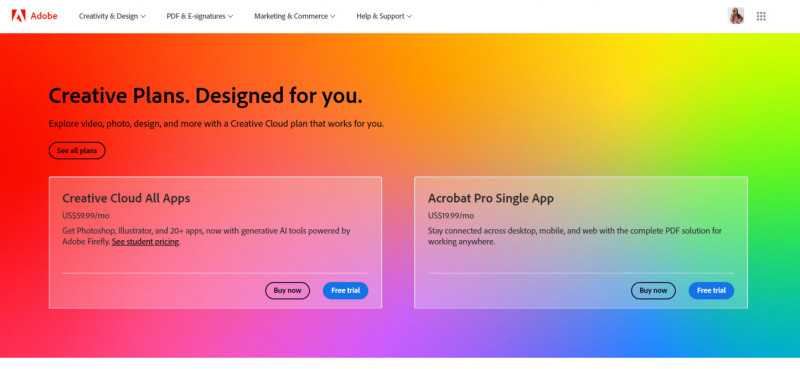Click the Acrobat Pro card description text

(x=575, y=236)
